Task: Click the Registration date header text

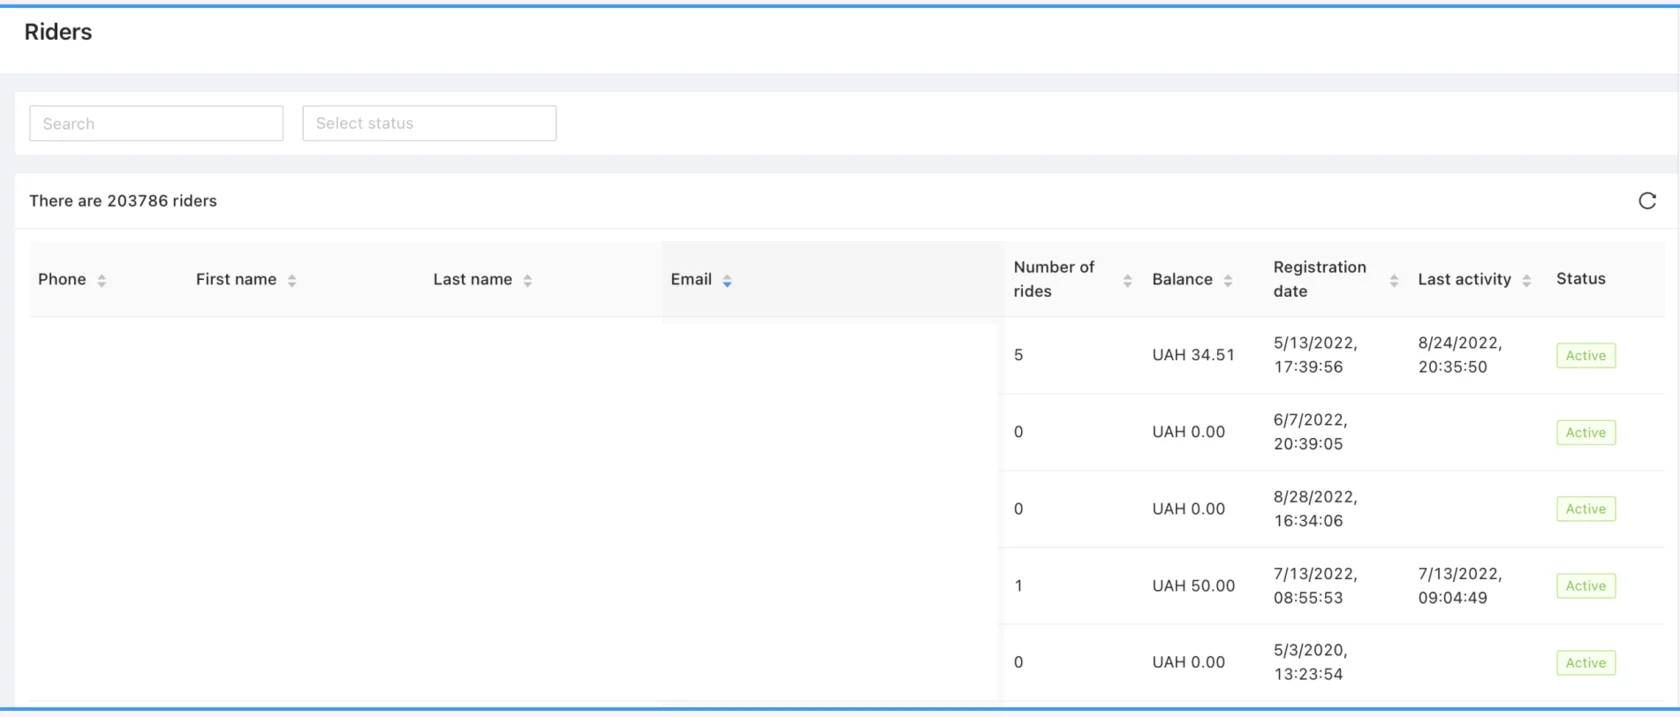Action: coord(1319,279)
